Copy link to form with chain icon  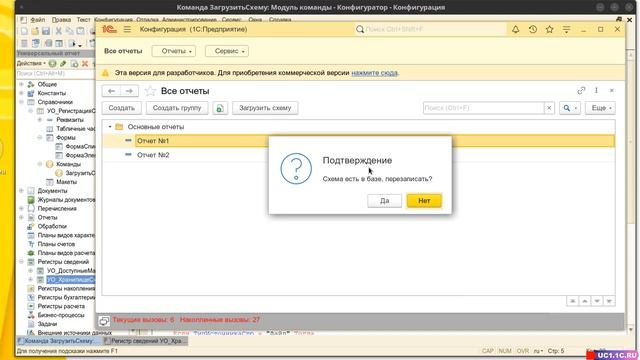(581, 91)
